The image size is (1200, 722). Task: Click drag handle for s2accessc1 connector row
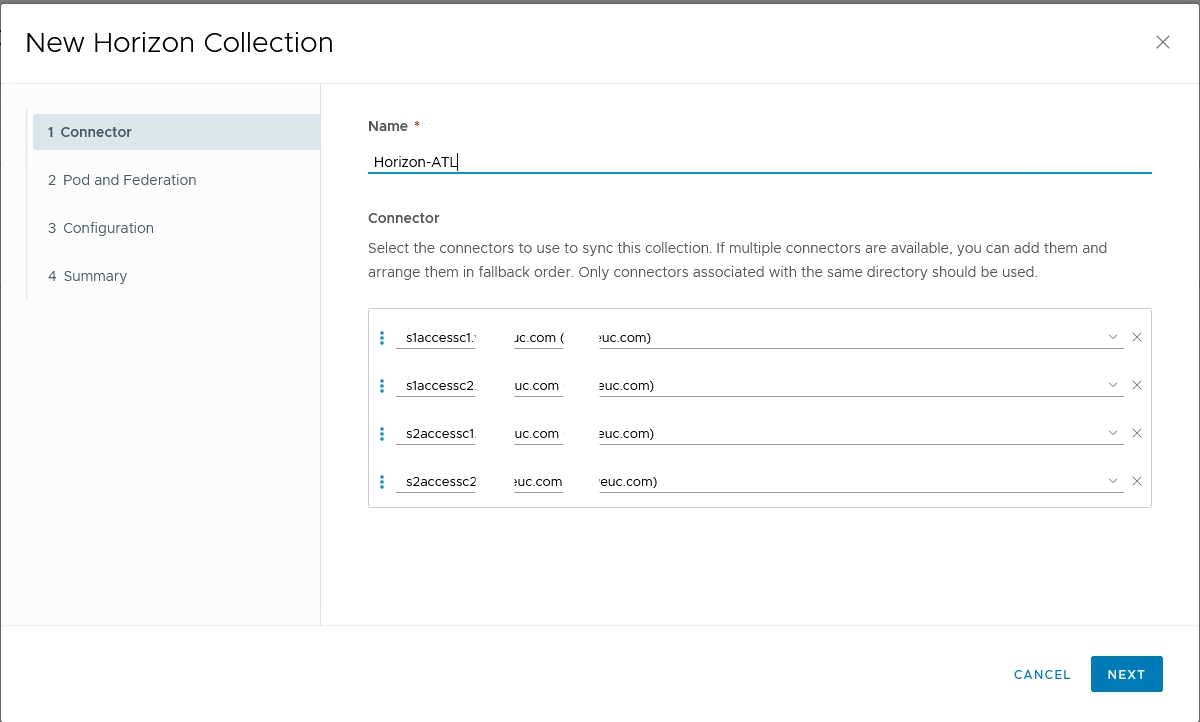(382, 434)
